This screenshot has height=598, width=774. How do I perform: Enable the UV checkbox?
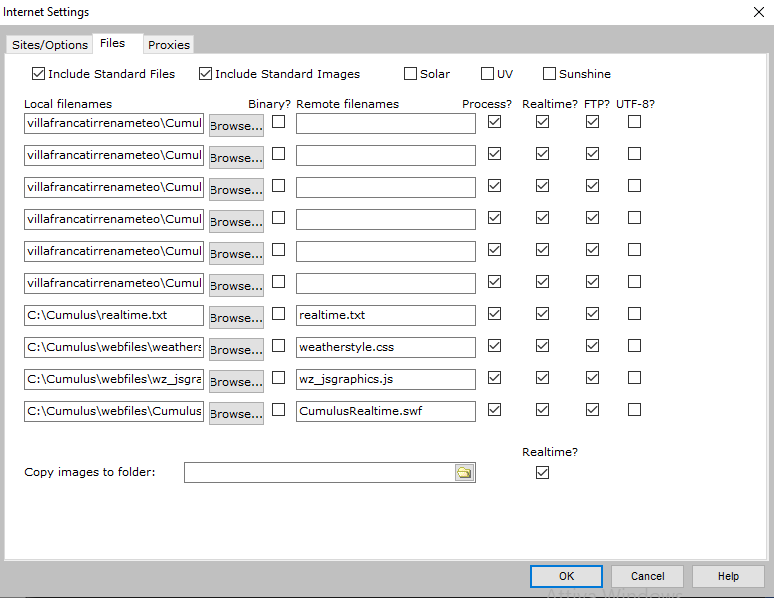coord(487,74)
